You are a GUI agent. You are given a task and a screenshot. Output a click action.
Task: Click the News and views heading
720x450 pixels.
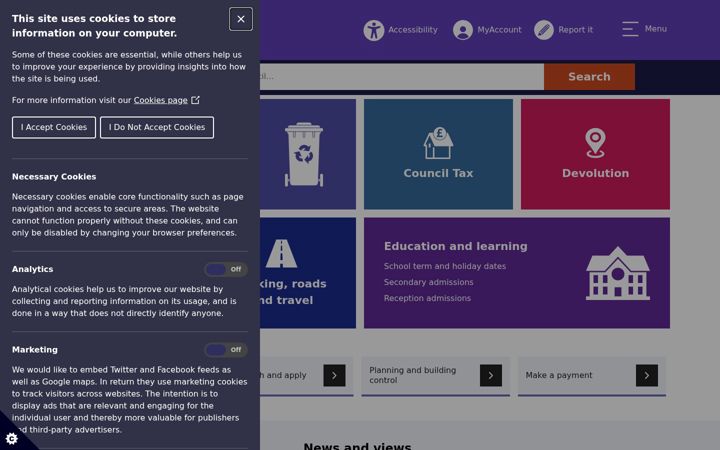(x=357, y=445)
